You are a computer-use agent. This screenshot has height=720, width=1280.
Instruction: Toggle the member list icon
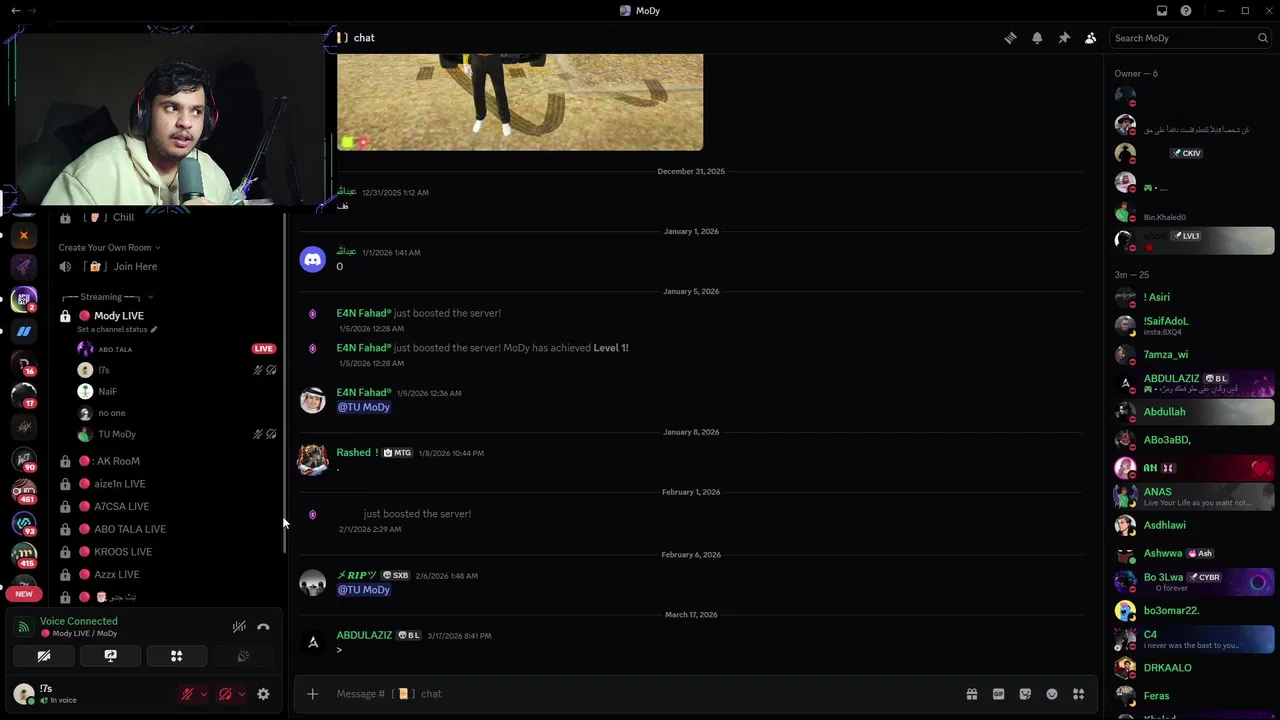[1091, 38]
